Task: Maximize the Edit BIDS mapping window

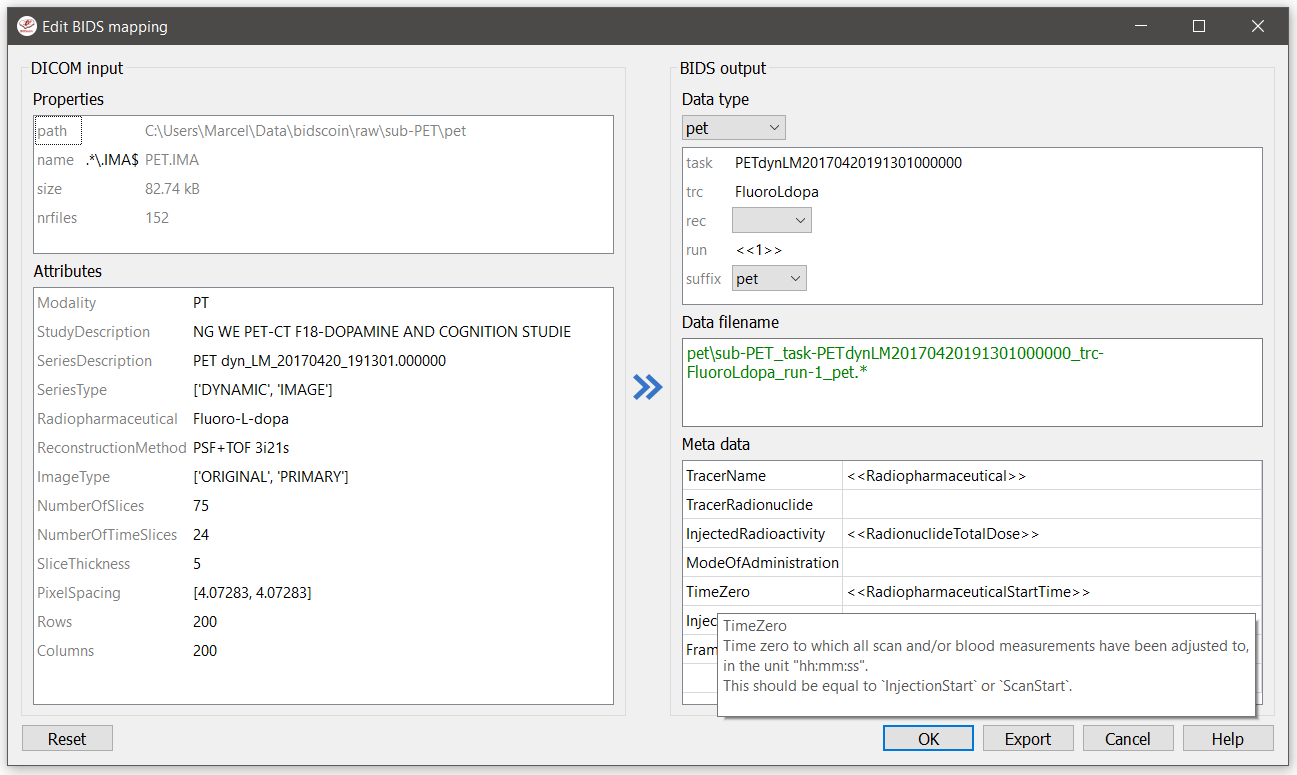Action: tap(1198, 27)
